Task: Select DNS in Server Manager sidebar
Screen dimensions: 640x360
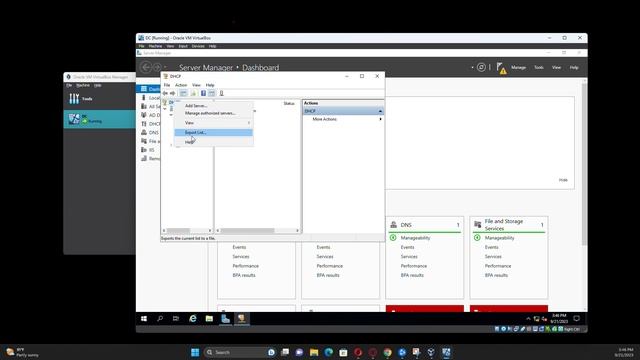Action: 149,133
